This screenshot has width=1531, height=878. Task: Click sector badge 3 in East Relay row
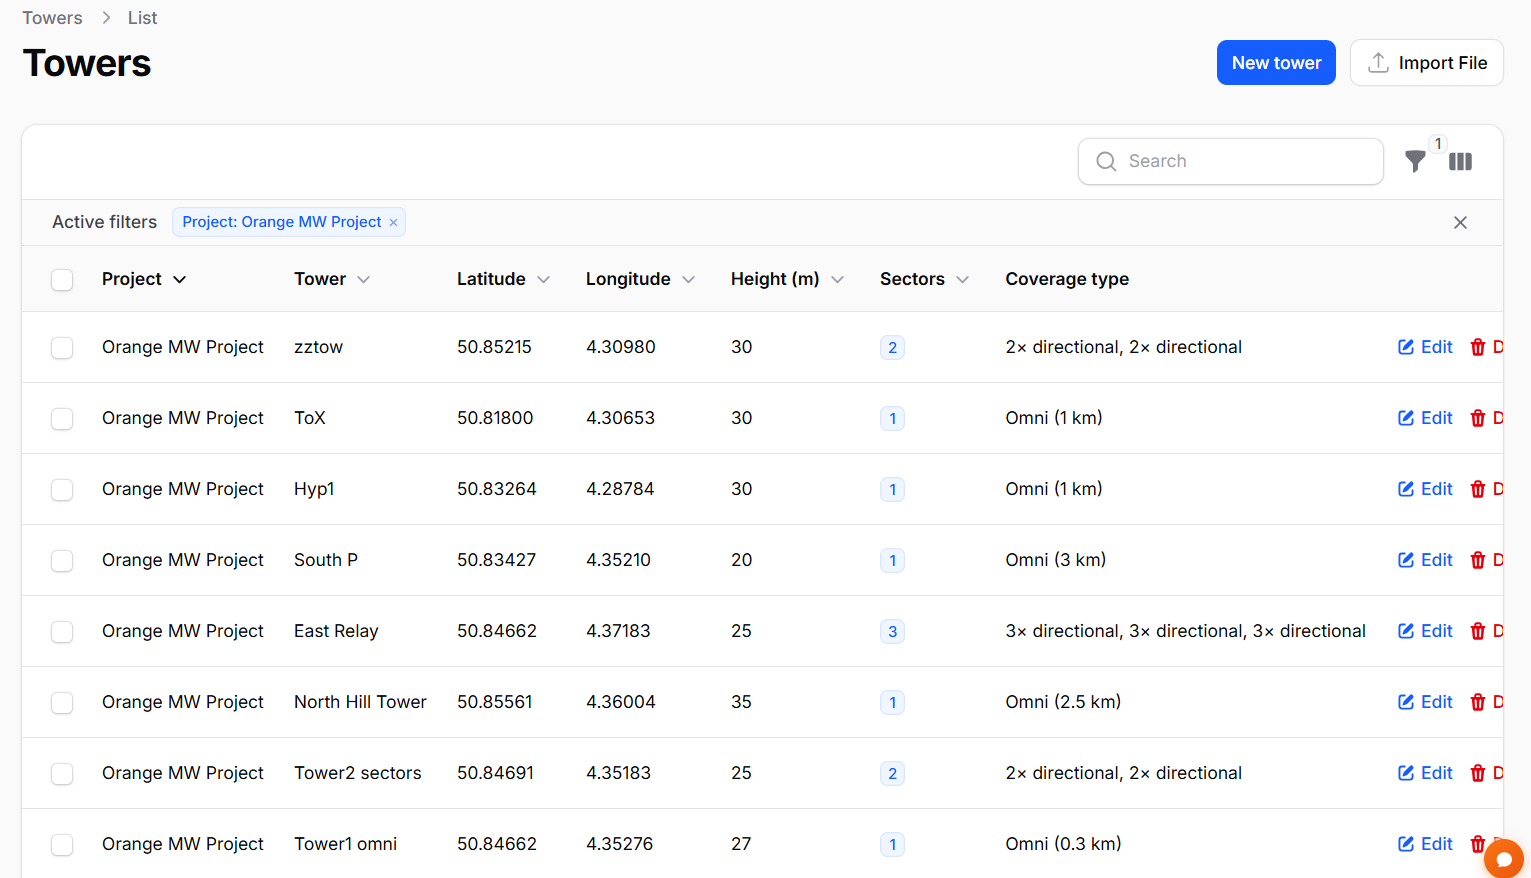(x=892, y=631)
